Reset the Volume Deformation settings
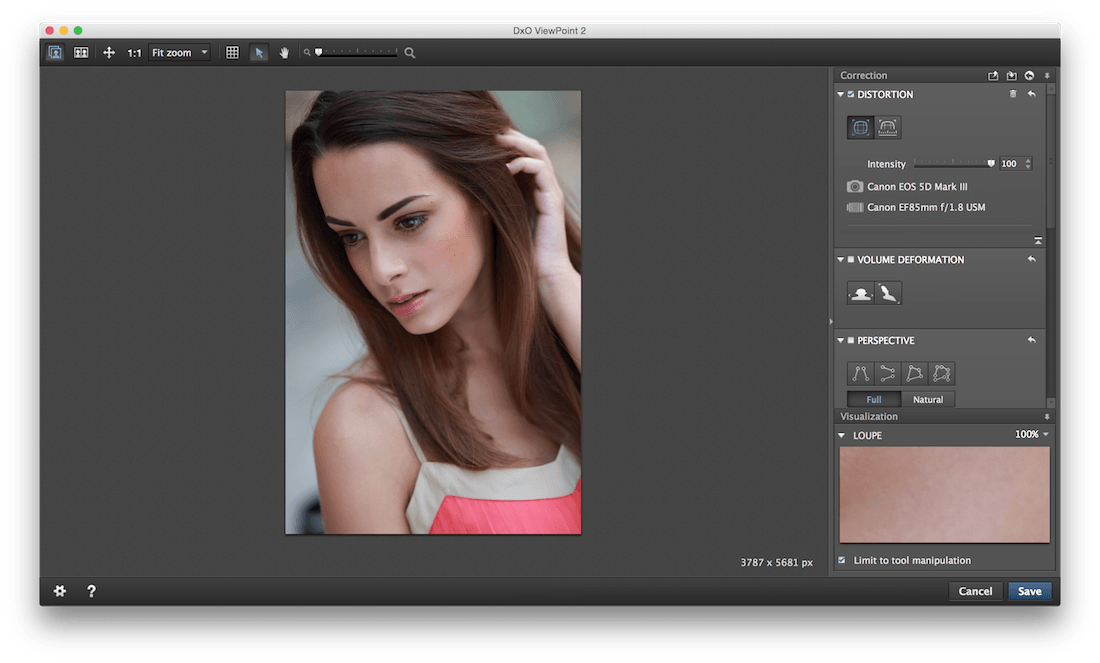Viewport: 1100px width, 663px height. click(1031, 260)
